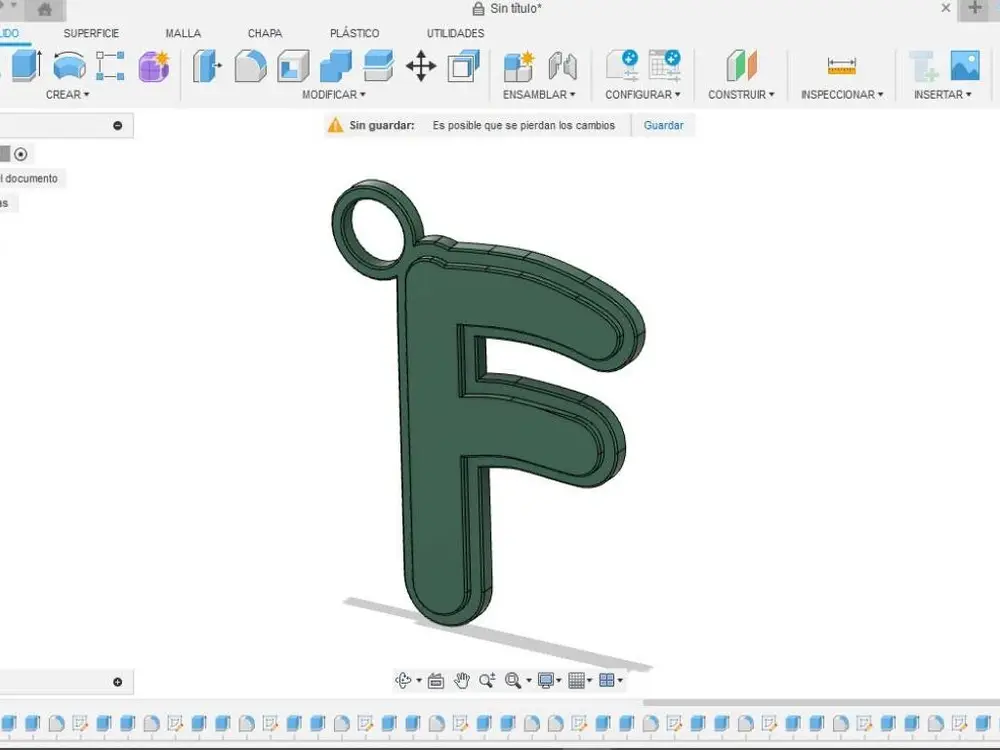The height and width of the screenshot is (750, 1000).
Task: Switch to the MALLA tab
Action: point(183,33)
